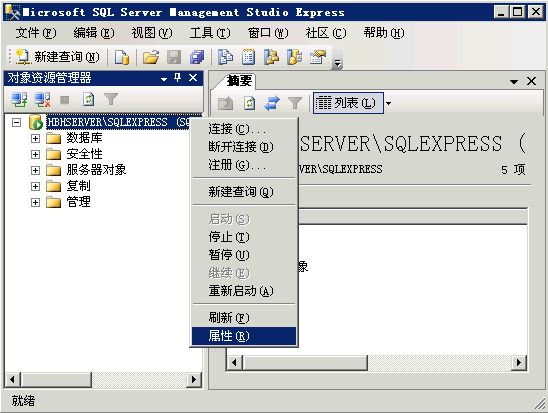Viewport: 548px width, 413px height.
Task: Click the filter funnel icon in Object Explorer
Action: [x=111, y=100]
